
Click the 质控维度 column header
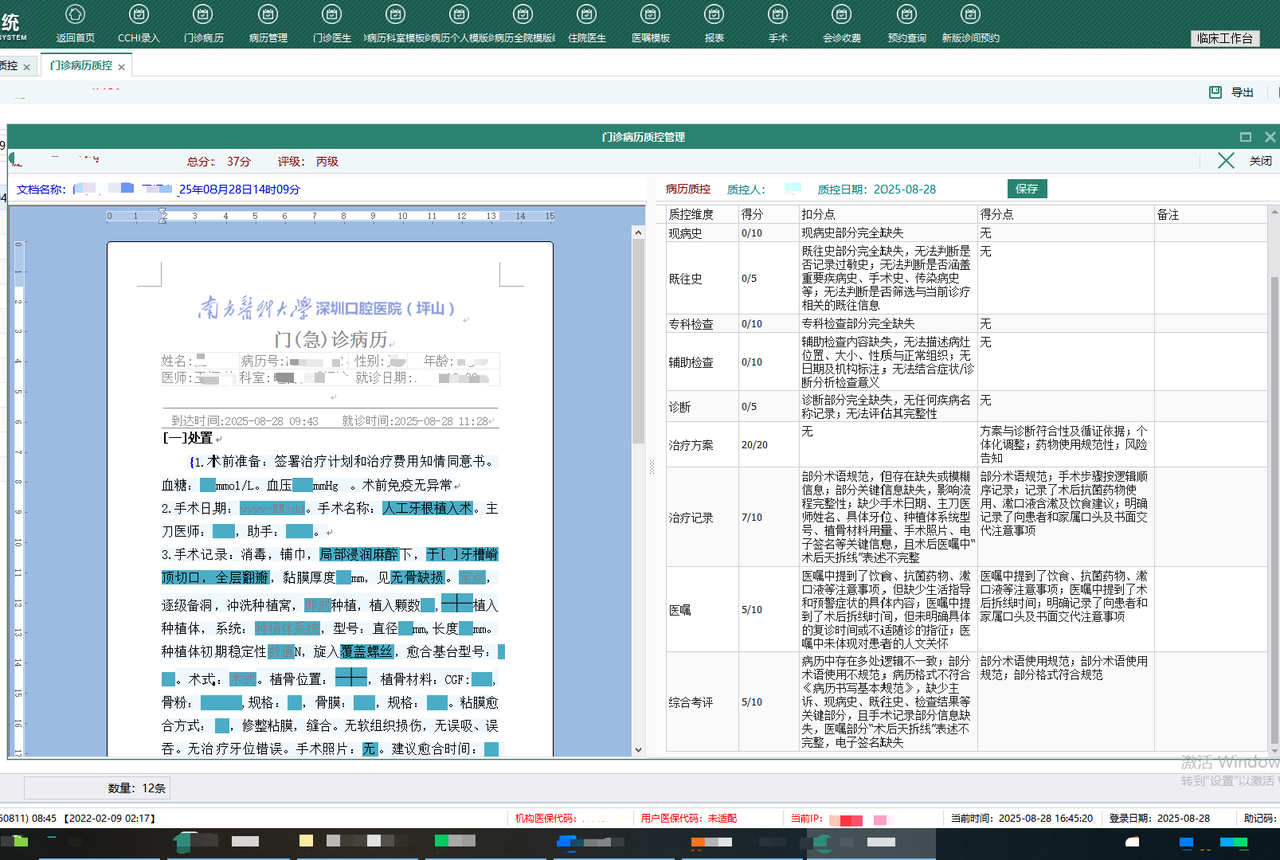tap(702, 214)
